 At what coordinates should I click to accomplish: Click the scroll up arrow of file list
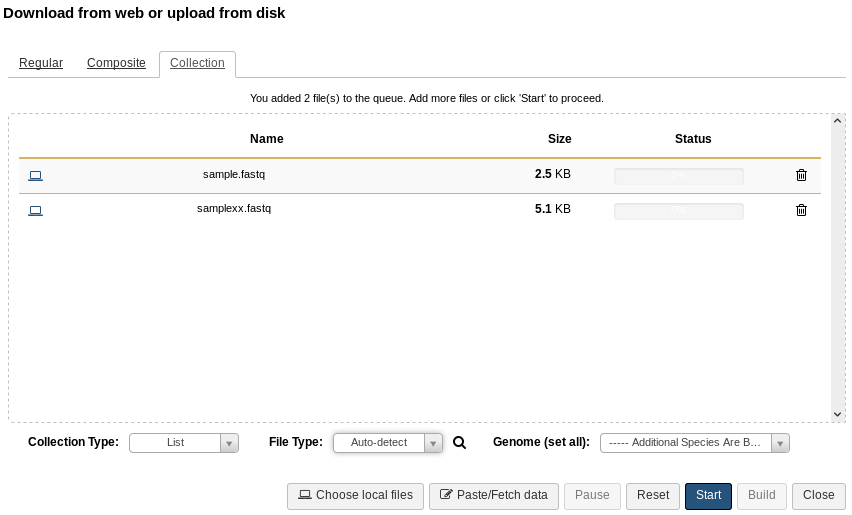[837, 121]
